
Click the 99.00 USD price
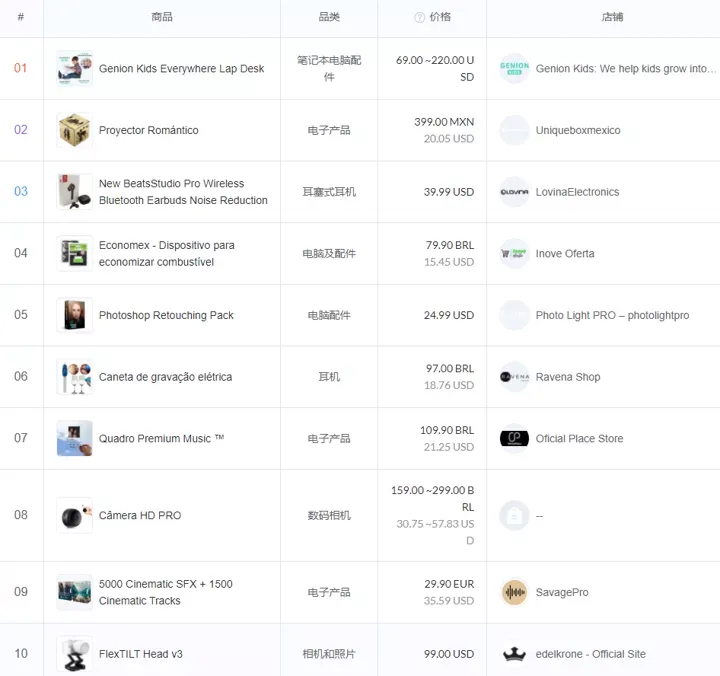449,654
